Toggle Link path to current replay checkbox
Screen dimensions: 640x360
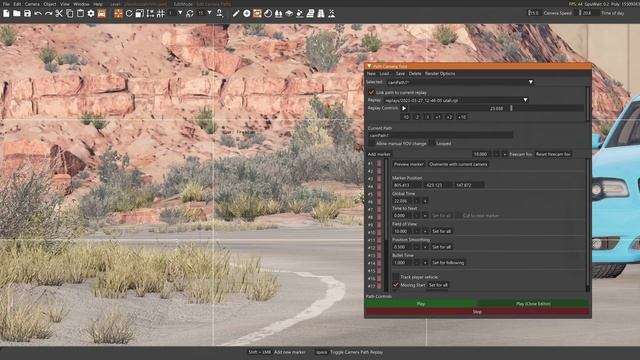[x=371, y=93]
